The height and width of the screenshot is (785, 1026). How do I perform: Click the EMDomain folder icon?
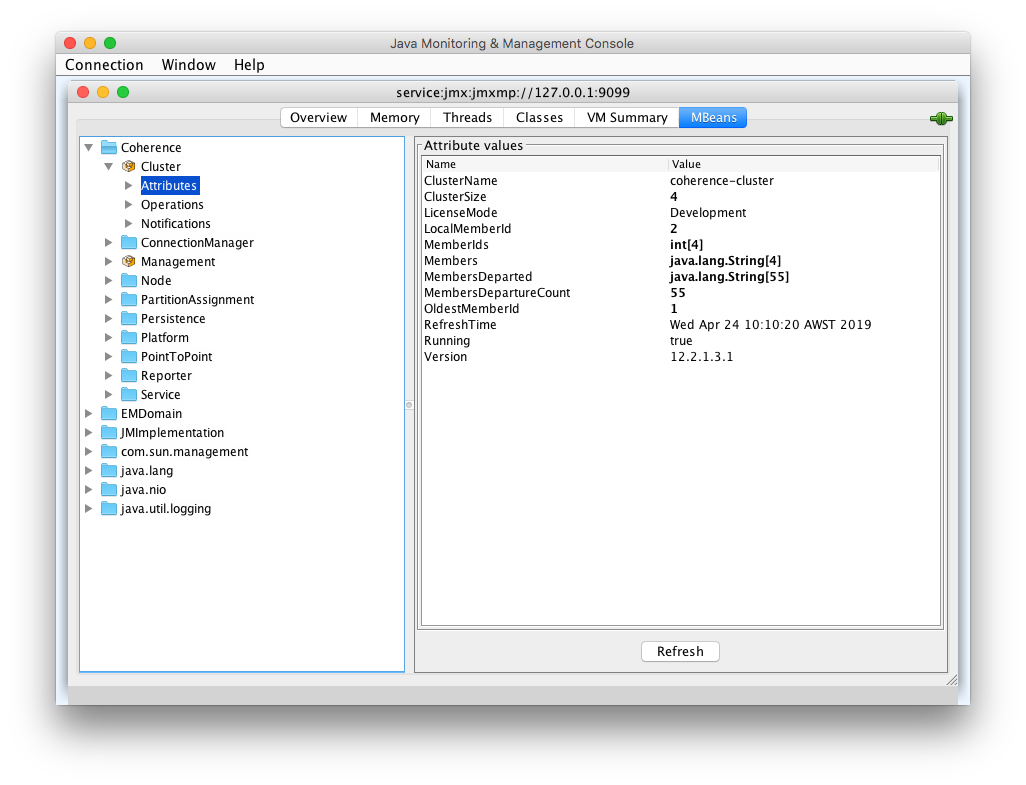pyautogui.click(x=109, y=414)
